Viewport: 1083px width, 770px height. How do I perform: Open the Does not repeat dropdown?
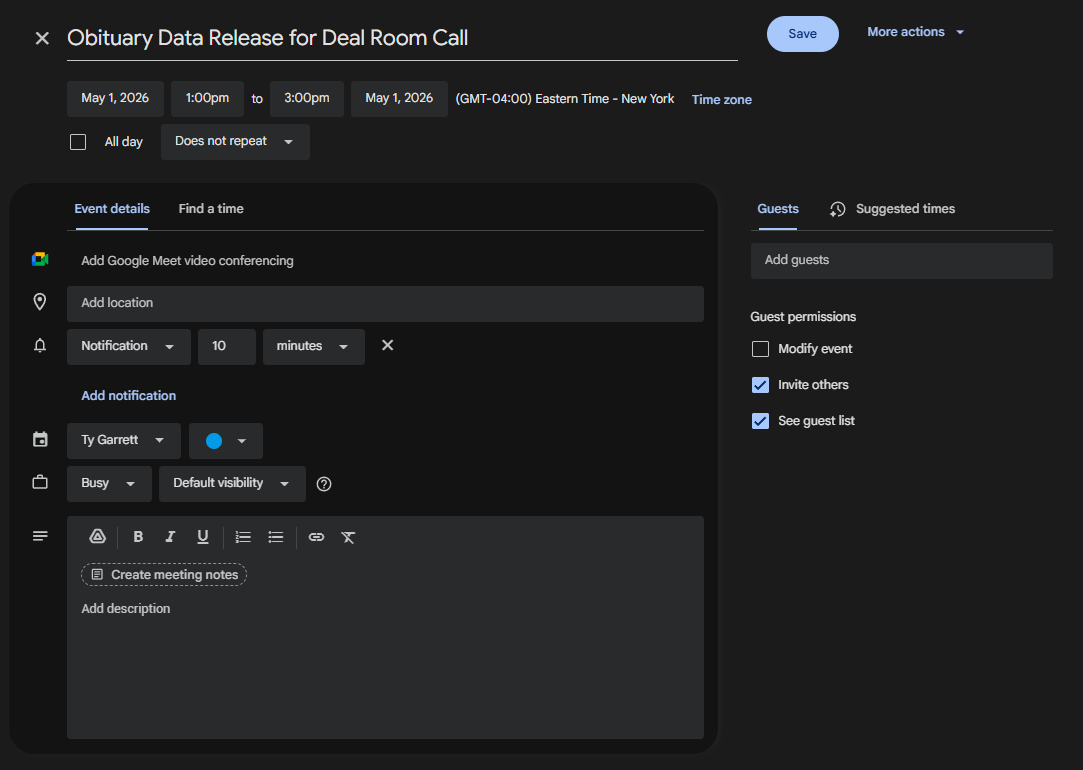pyautogui.click(x=234, y=141)
